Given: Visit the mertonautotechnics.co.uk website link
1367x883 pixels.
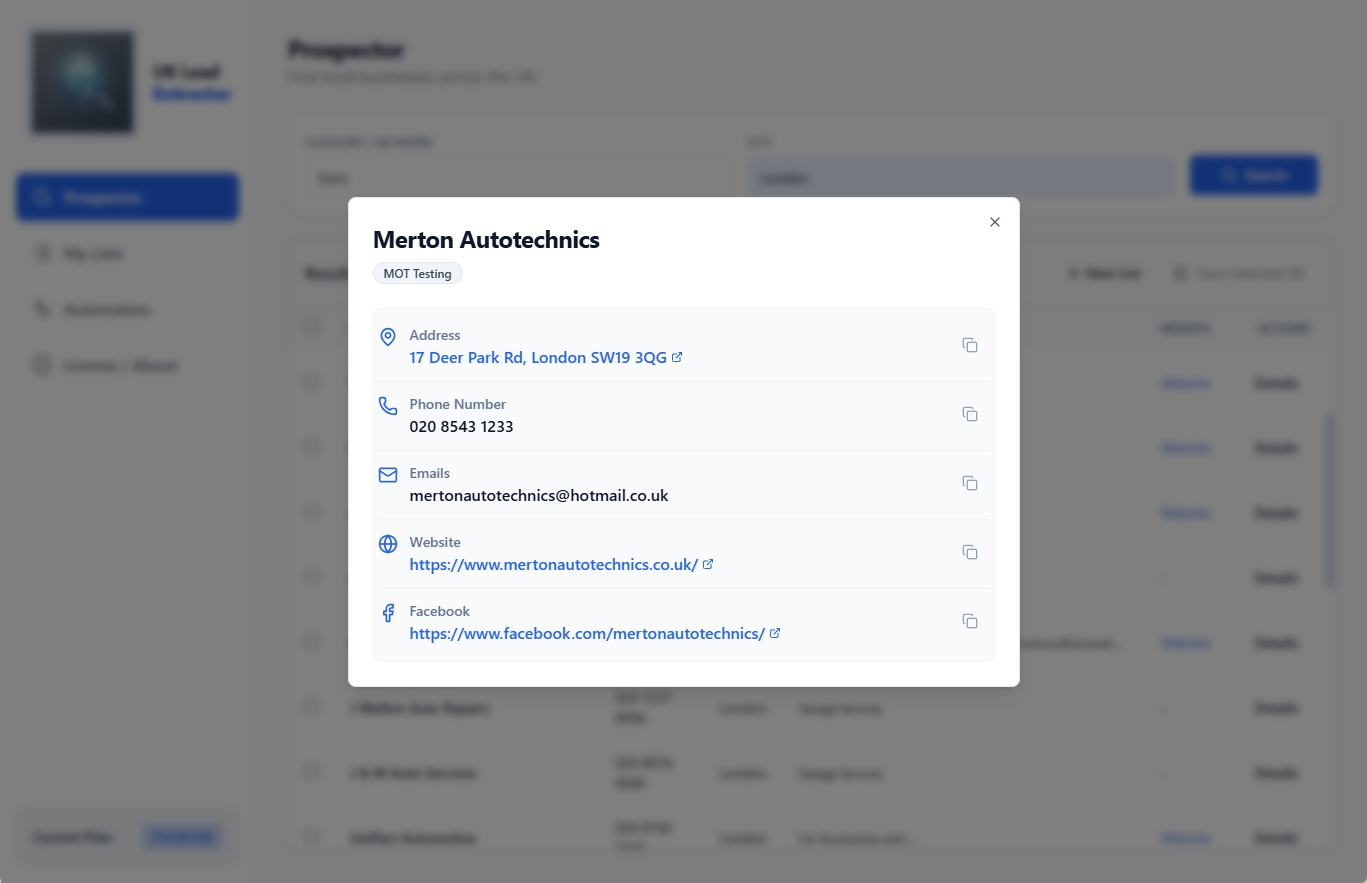Looking at the screenshot, I should point(554,564).
